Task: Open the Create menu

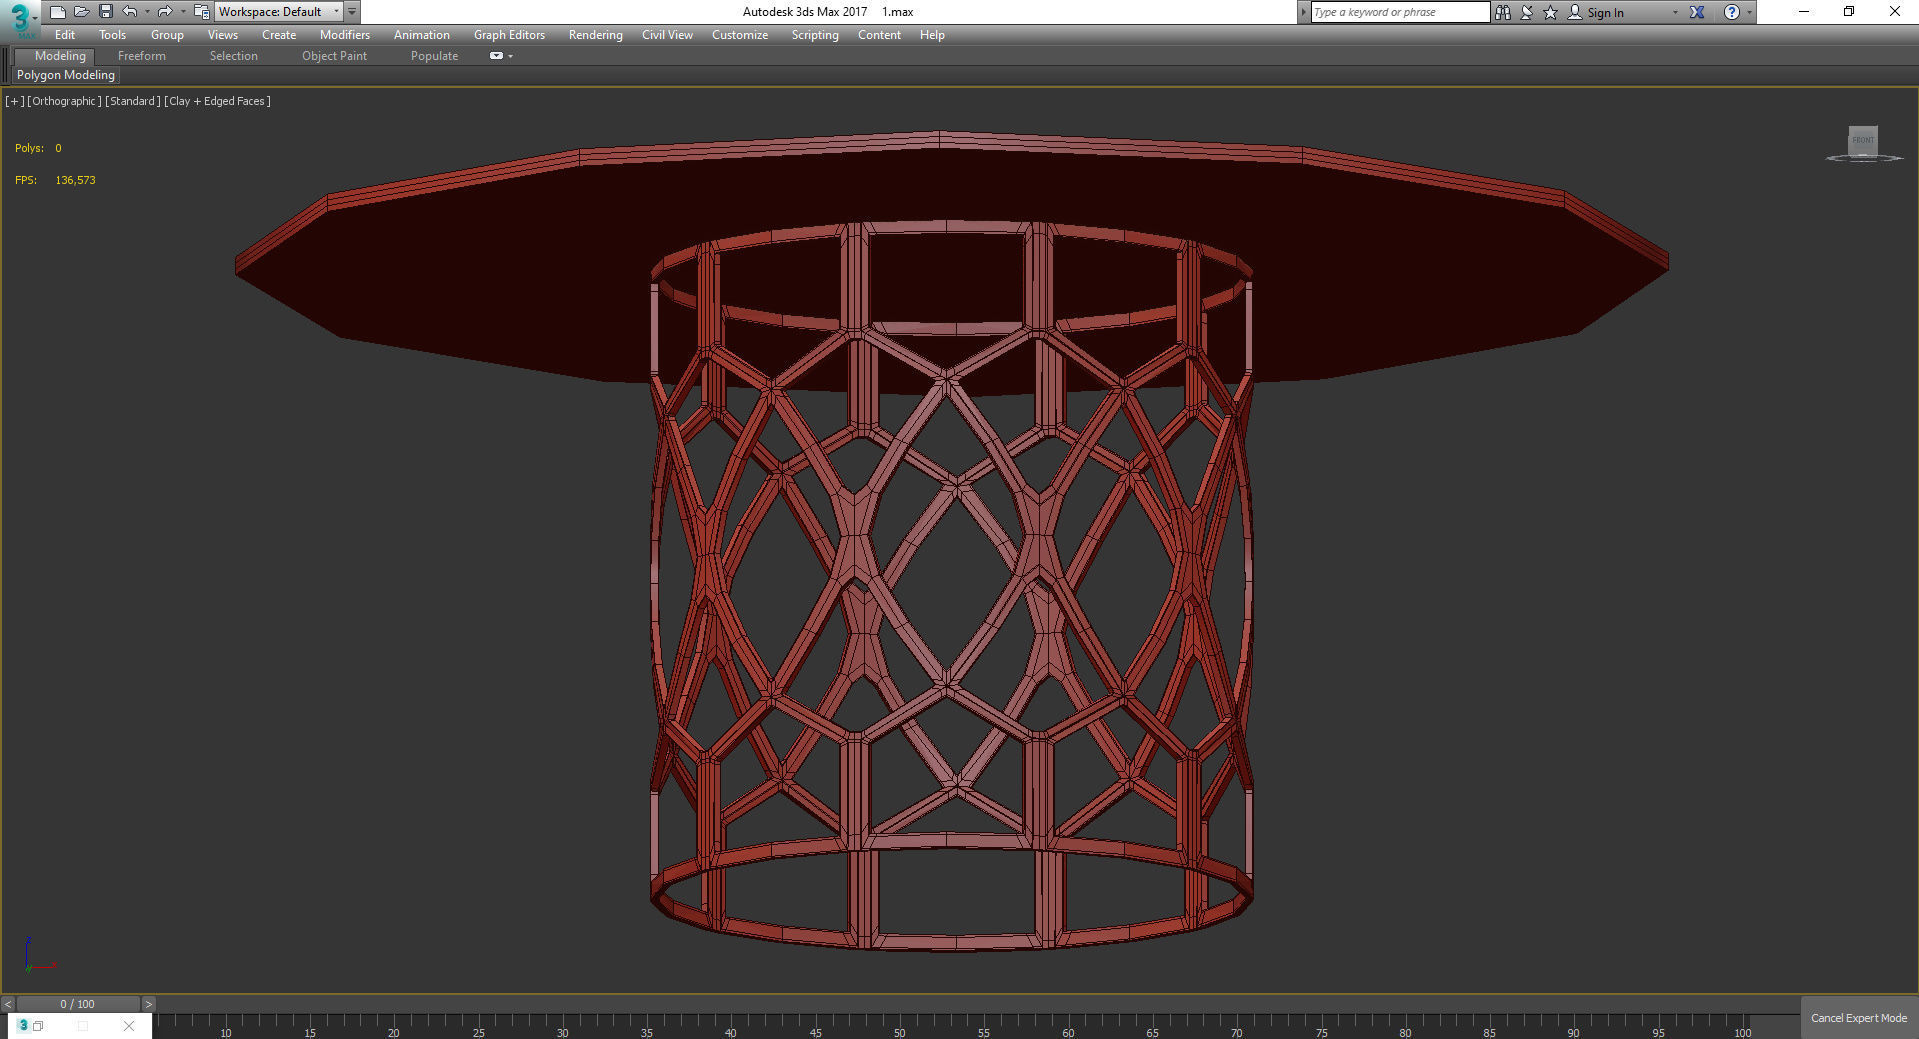Action: point(279,35)
